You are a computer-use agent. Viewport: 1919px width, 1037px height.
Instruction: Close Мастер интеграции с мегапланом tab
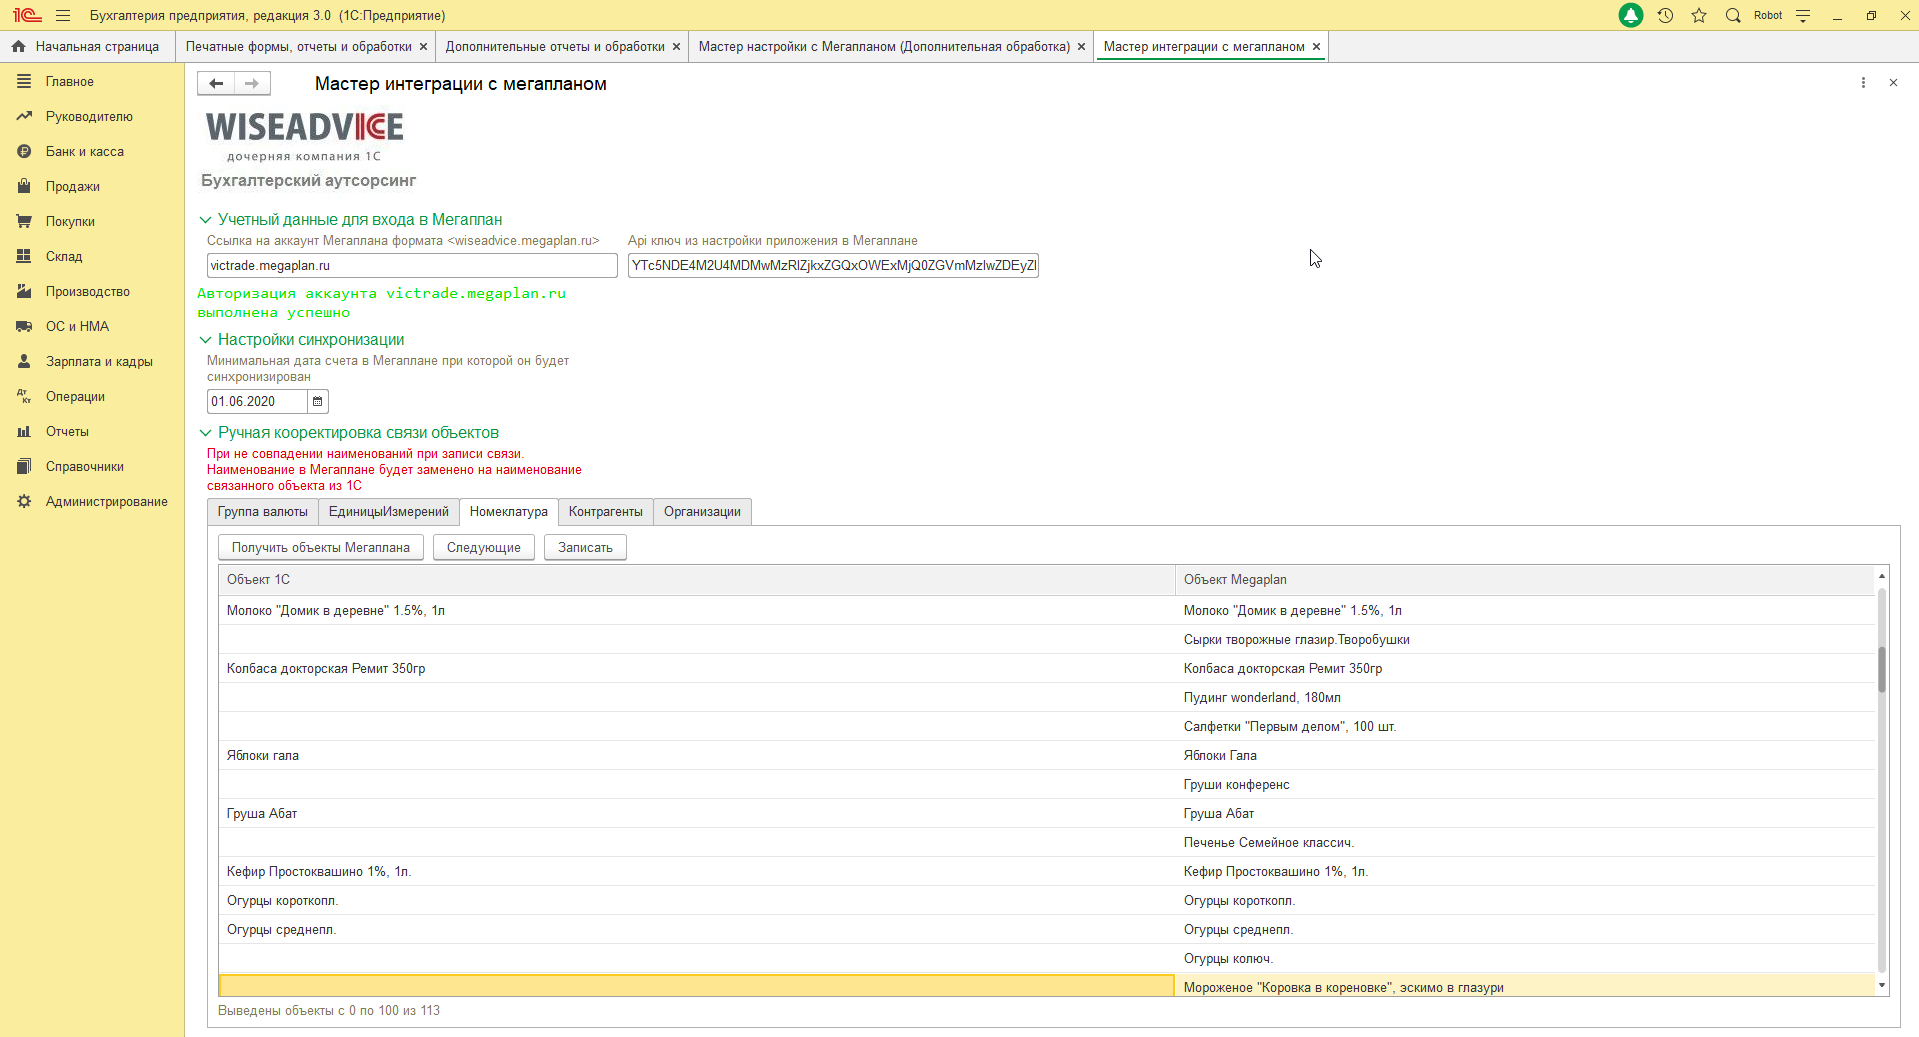click(1316, 46)
